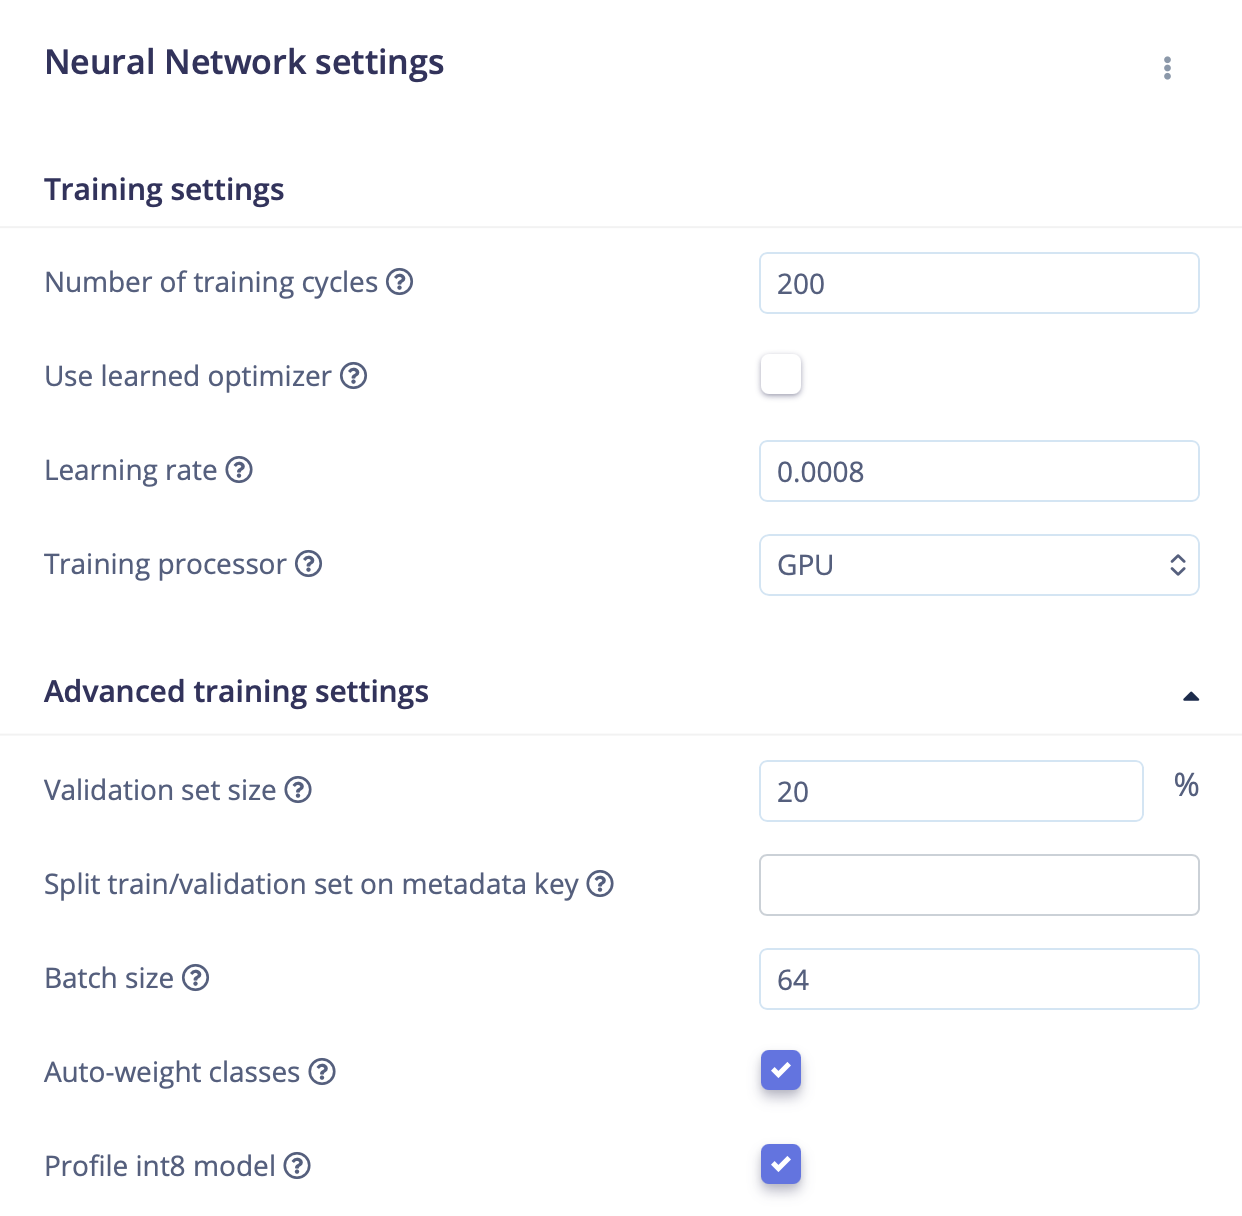Click the help icon beside Use learned optimizer
Image resolution: width=1242 pixels, height=1216 pixels.
[x=353, y=376]
